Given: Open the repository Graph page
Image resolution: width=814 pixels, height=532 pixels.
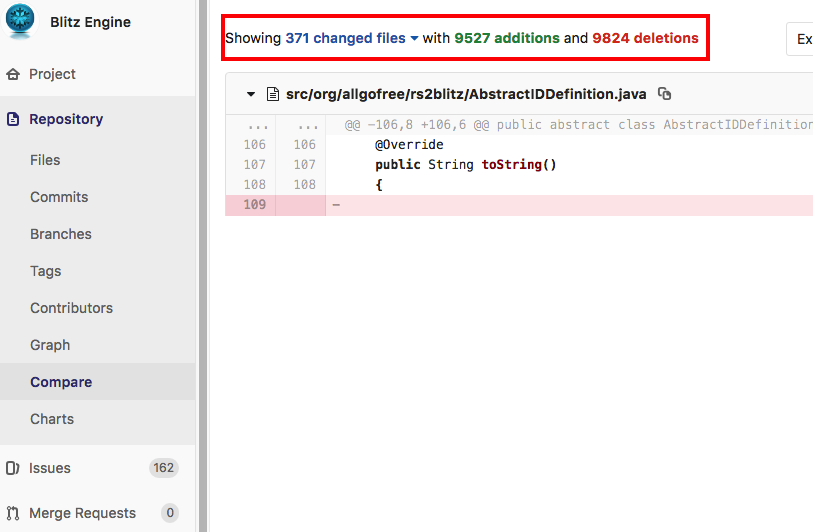Looking at the screenshot, I should point(50,345).
